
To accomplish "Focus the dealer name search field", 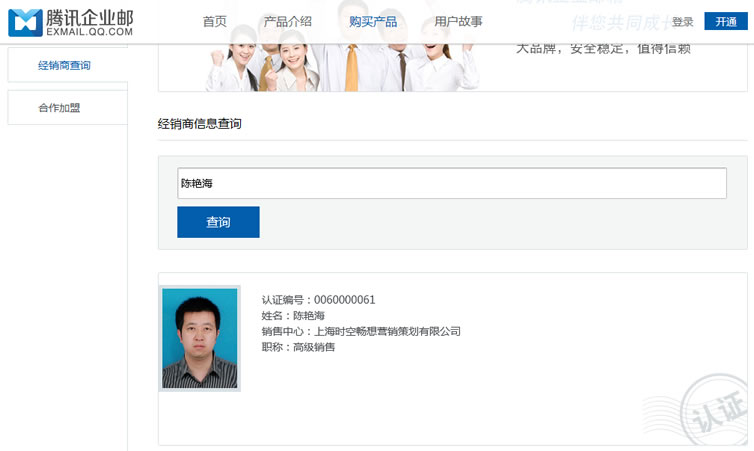I will 452,183.
